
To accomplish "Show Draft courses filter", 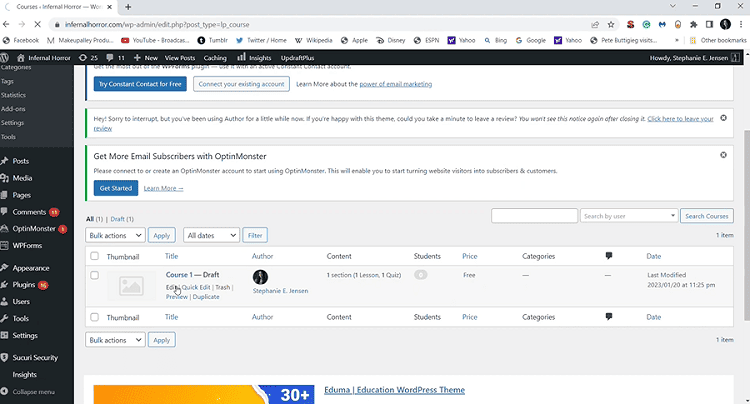I will (x=117, y=219).
